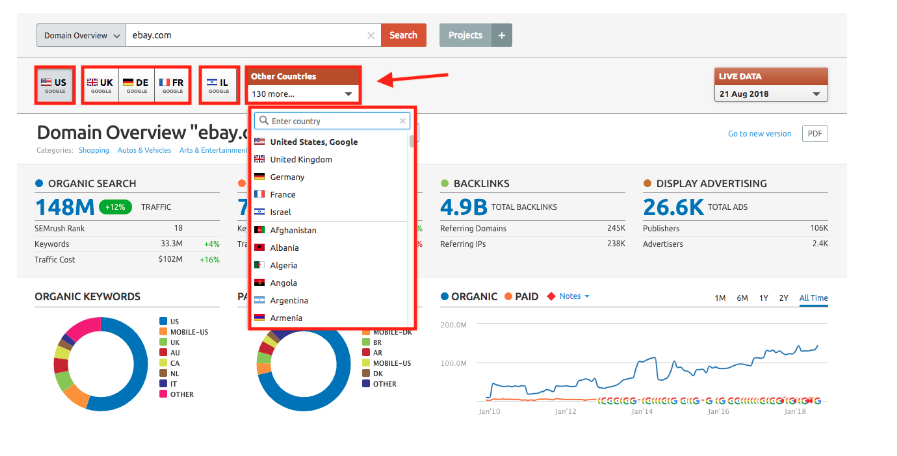Click the red Search button
Screen dimensions: 897x456
point(403,35)
